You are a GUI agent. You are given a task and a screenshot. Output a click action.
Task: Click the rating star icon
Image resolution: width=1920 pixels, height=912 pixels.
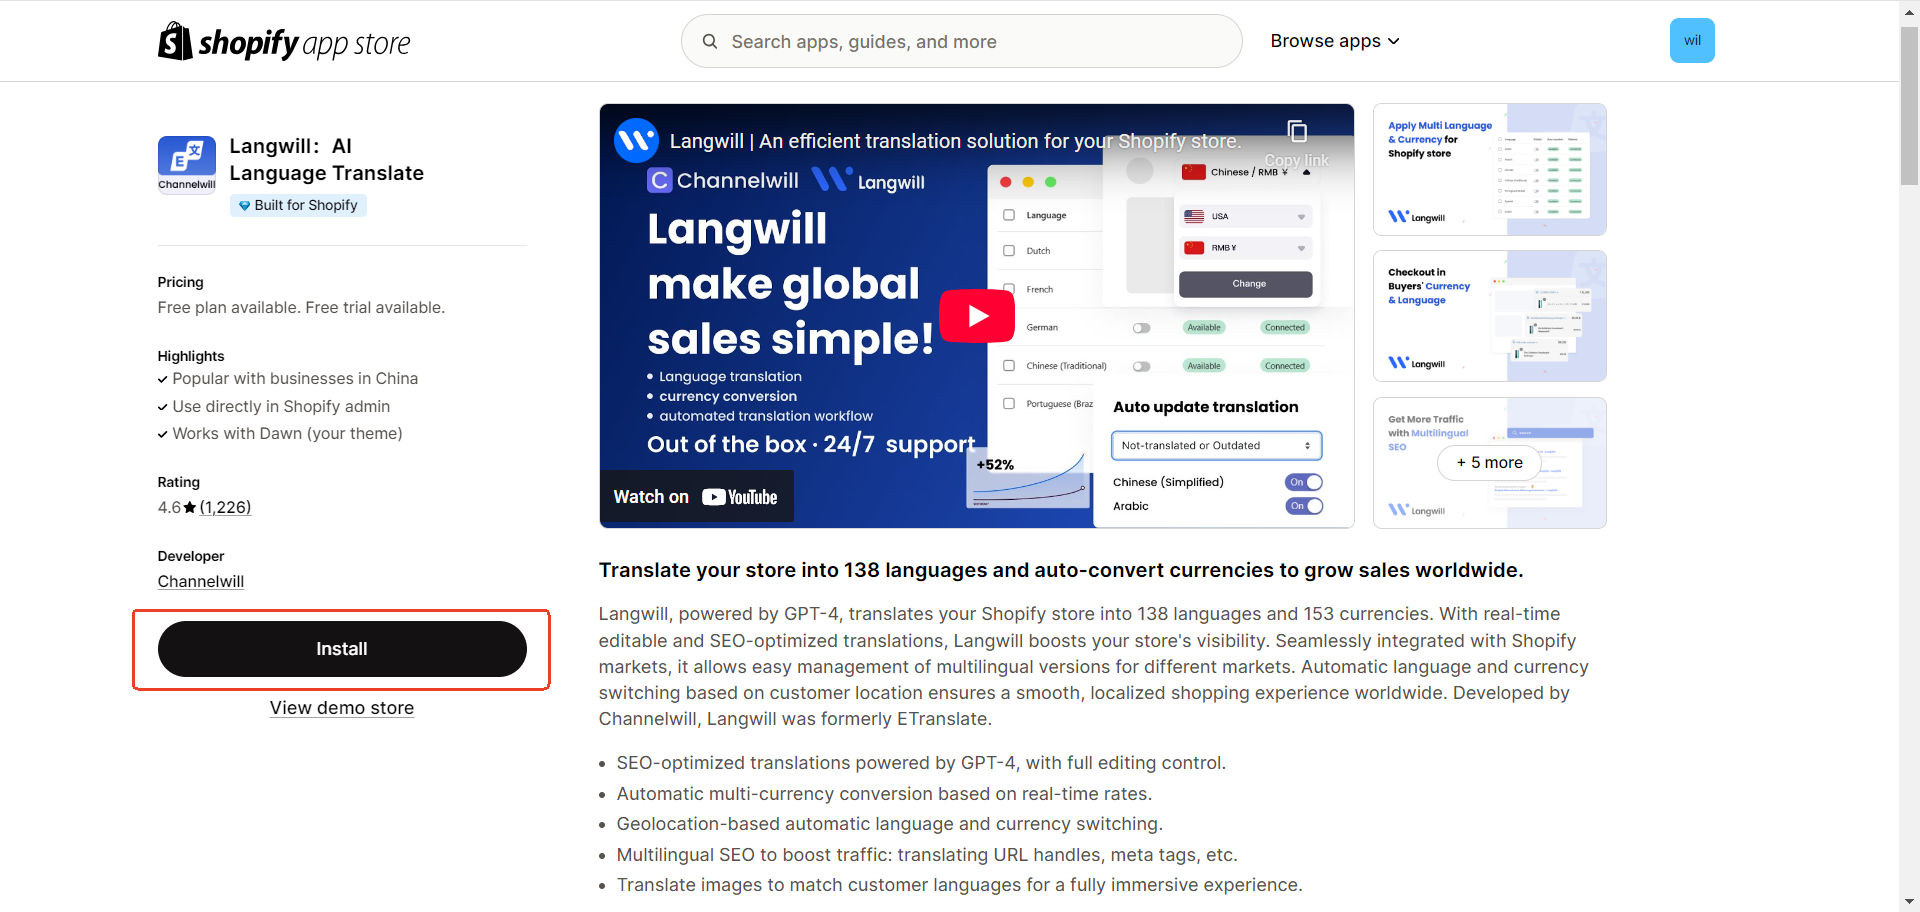click(190, 508)
